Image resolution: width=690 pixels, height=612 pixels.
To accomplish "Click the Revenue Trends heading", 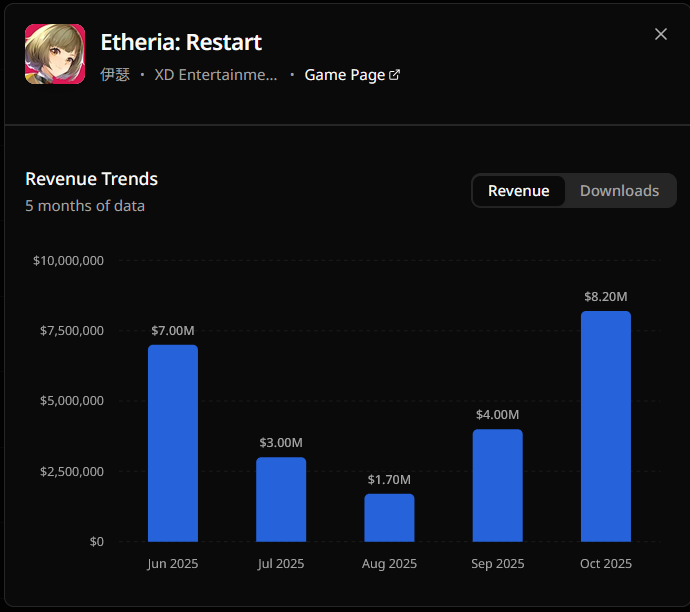I will pyautogui.click(x=91, y=179).
